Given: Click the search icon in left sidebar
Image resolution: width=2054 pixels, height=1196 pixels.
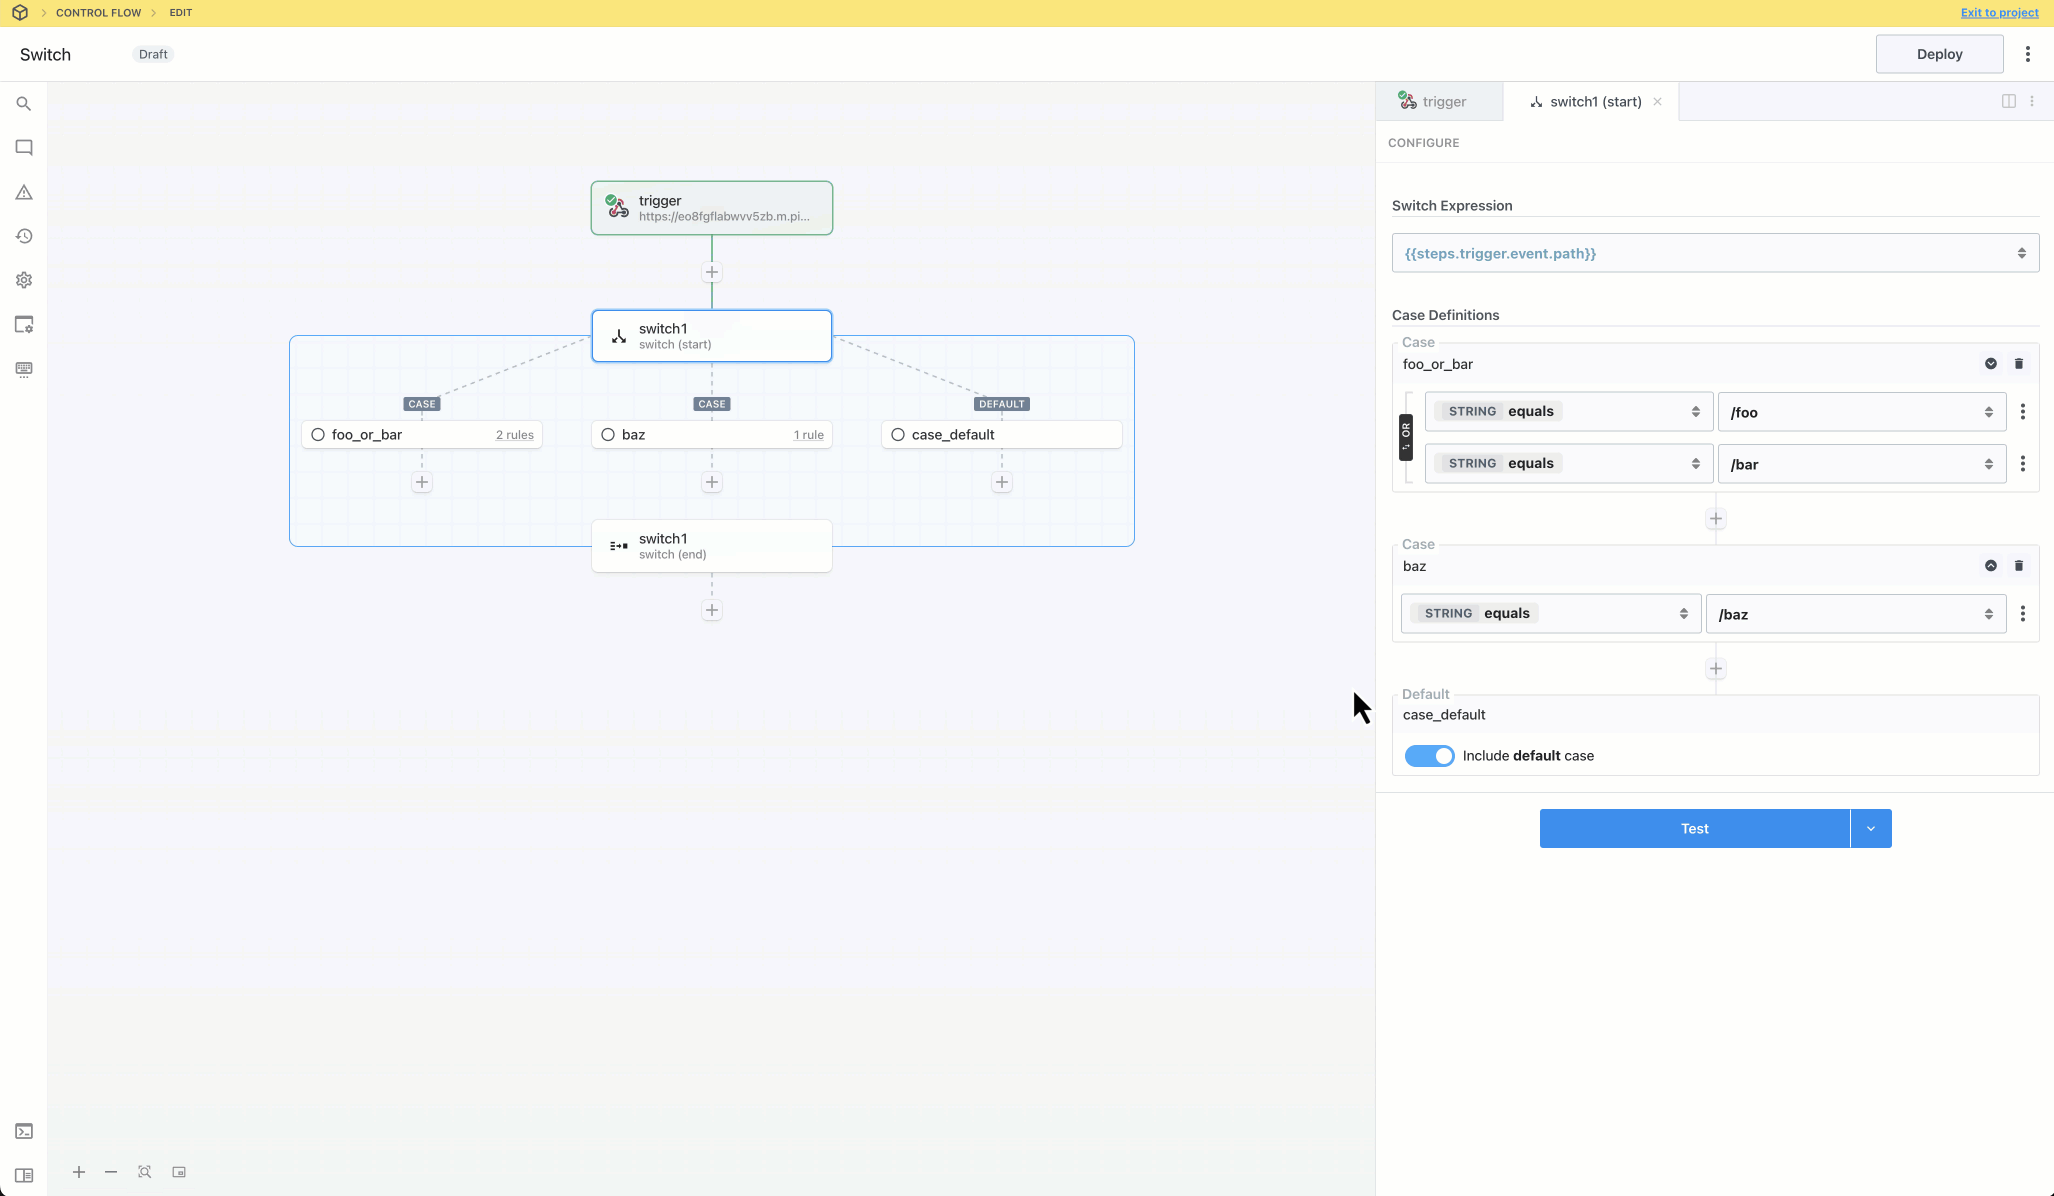Looking at the screenshot, I should [x=24, y=104].
